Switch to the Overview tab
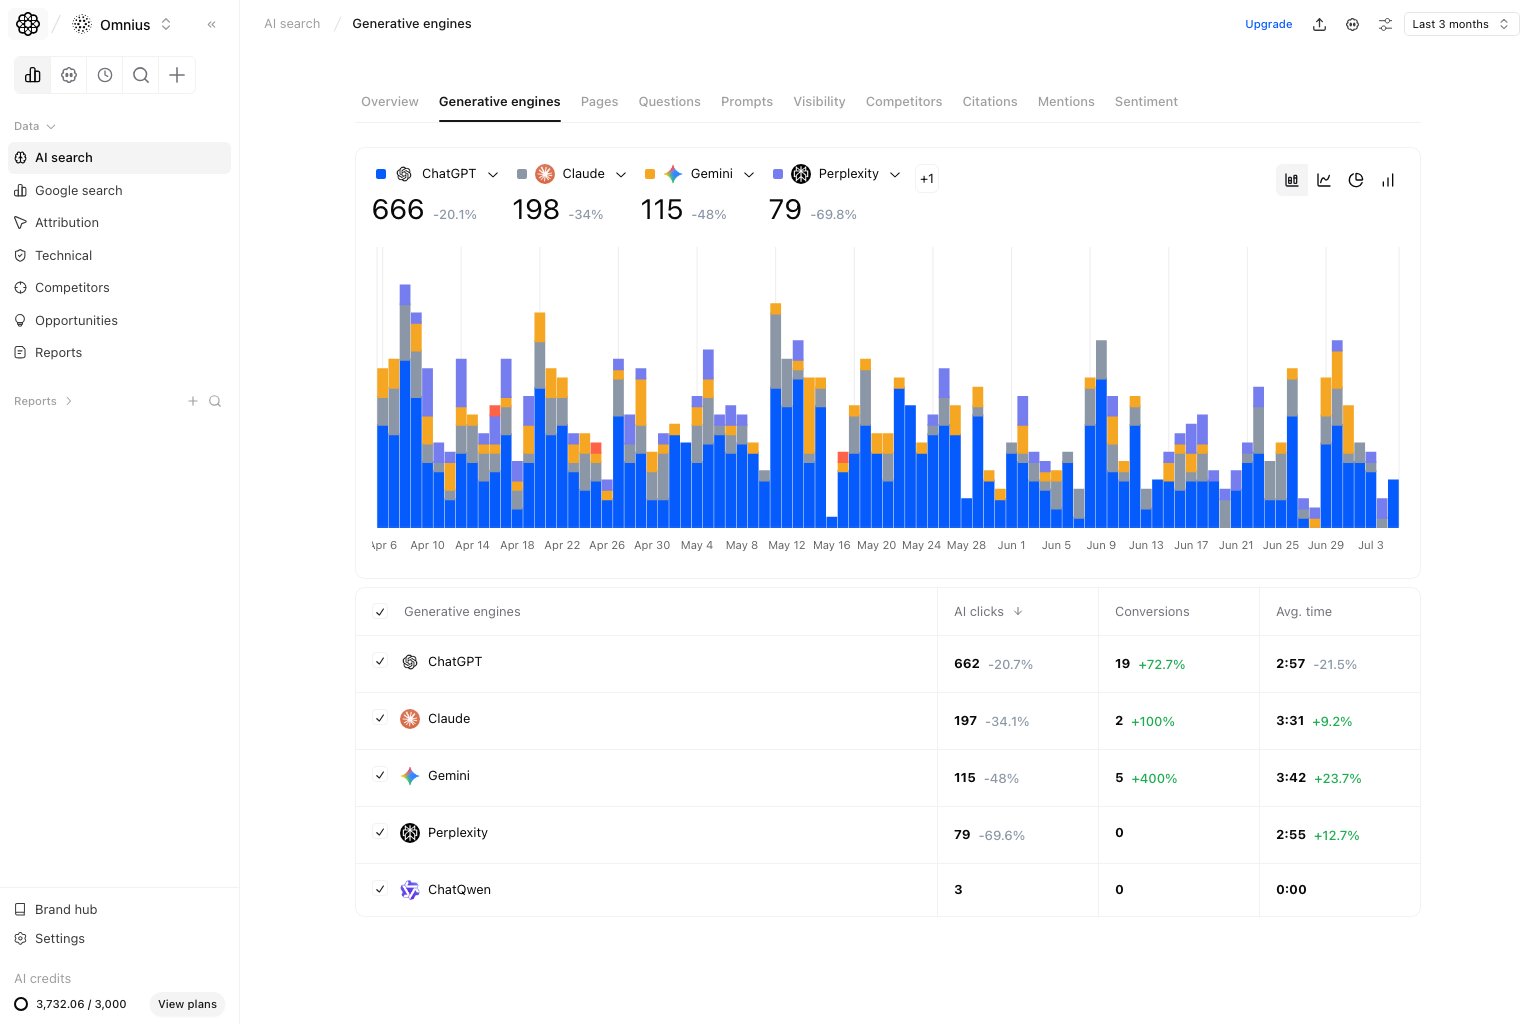This screenshot has width=1536, height=1024. click(390, 102)
